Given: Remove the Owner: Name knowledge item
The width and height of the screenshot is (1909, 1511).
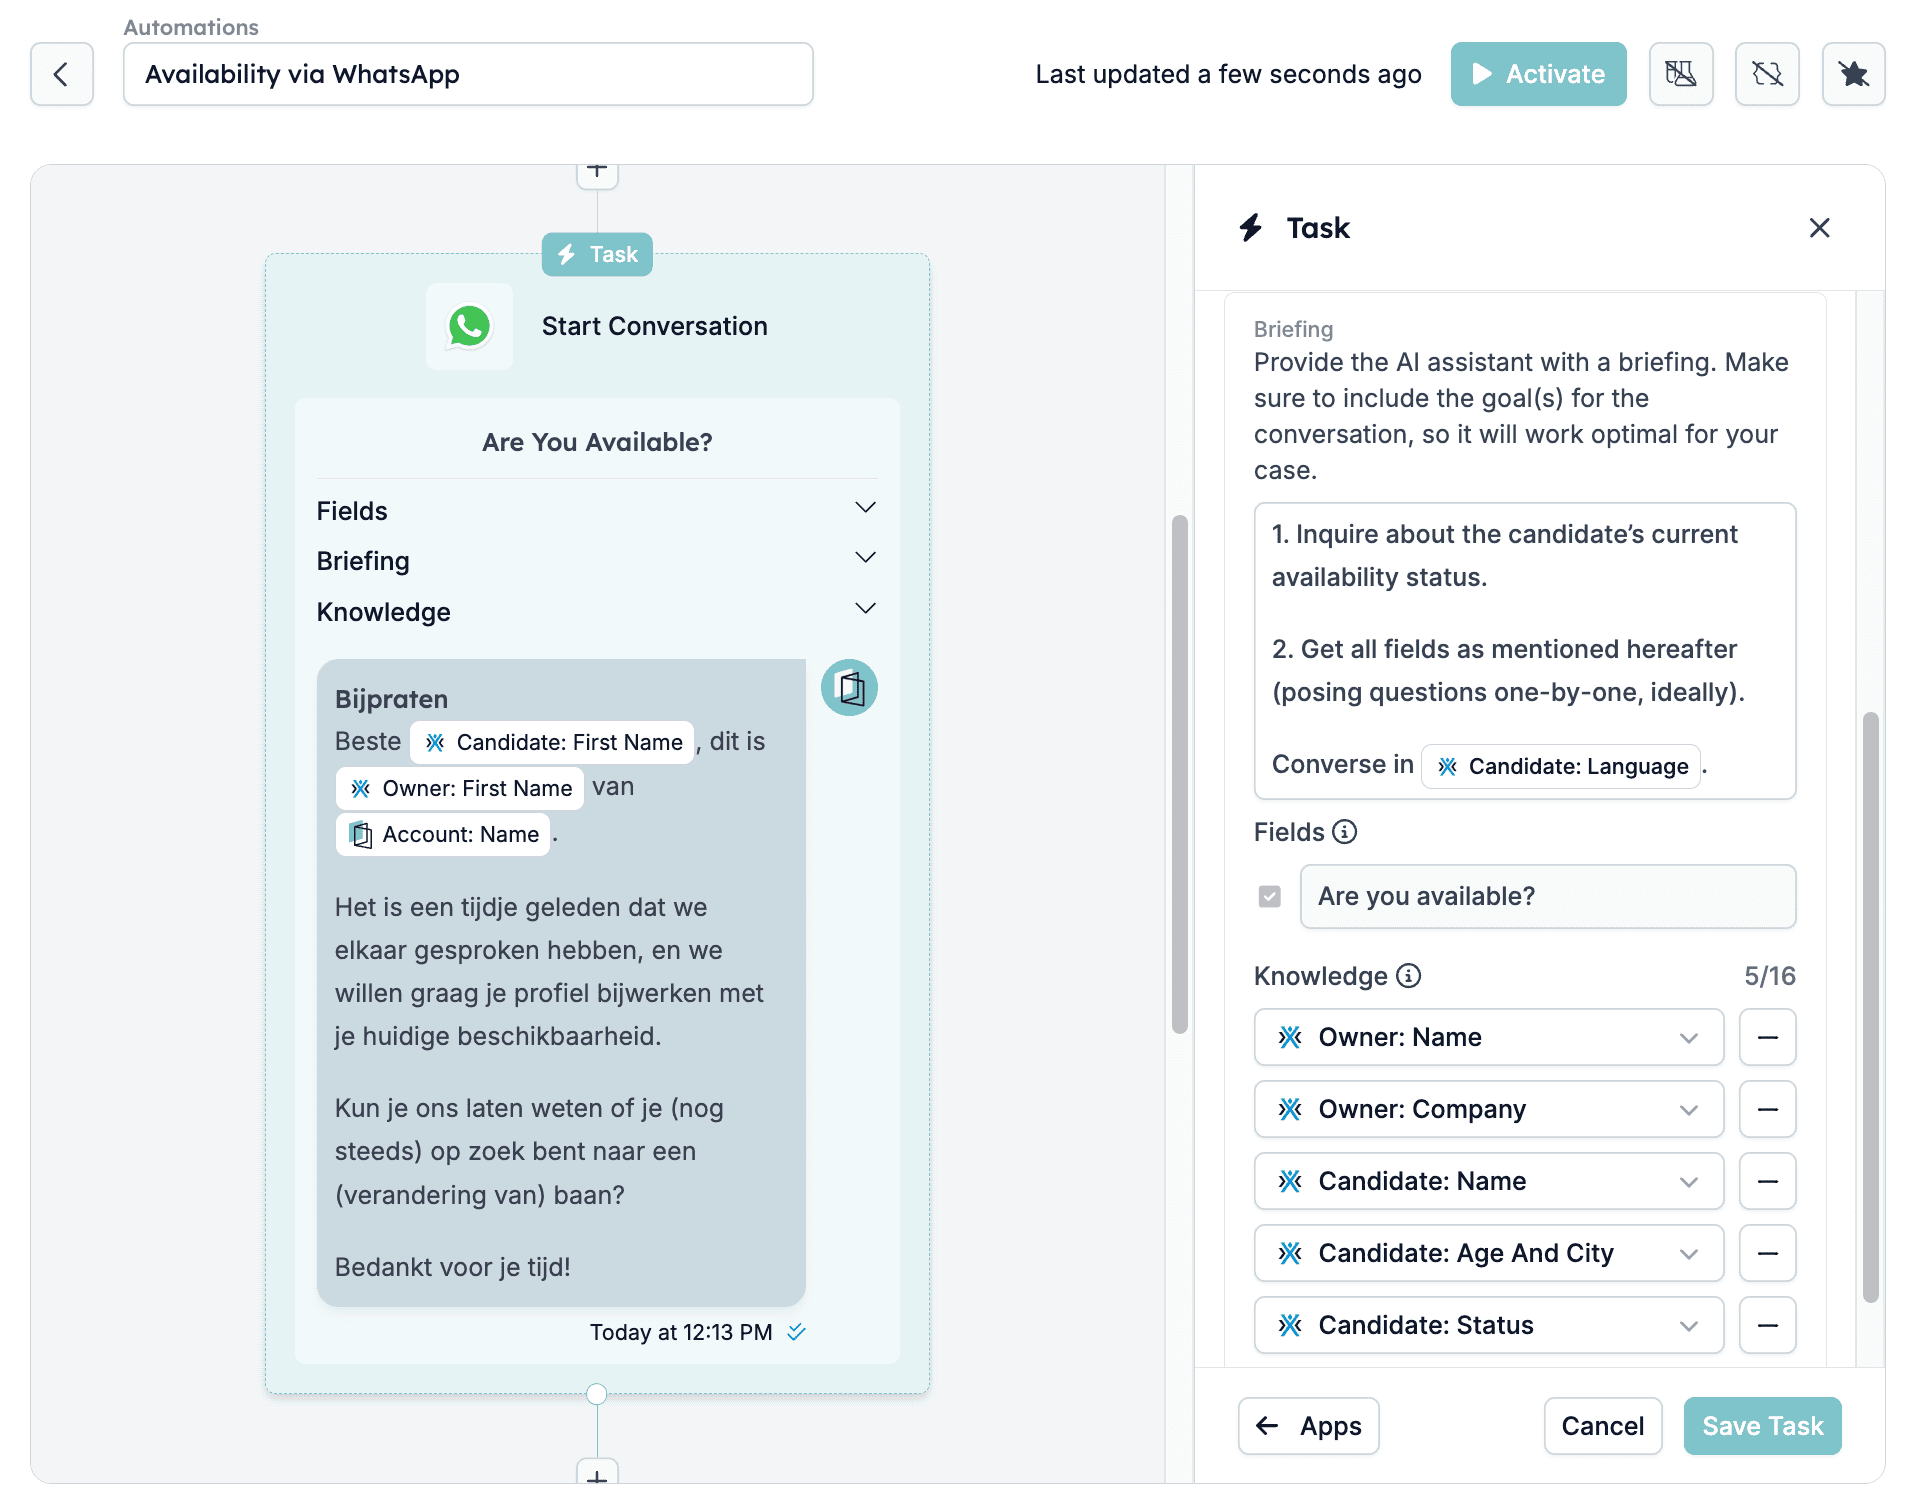Looking at the screenshot, I should 1767,1037.
